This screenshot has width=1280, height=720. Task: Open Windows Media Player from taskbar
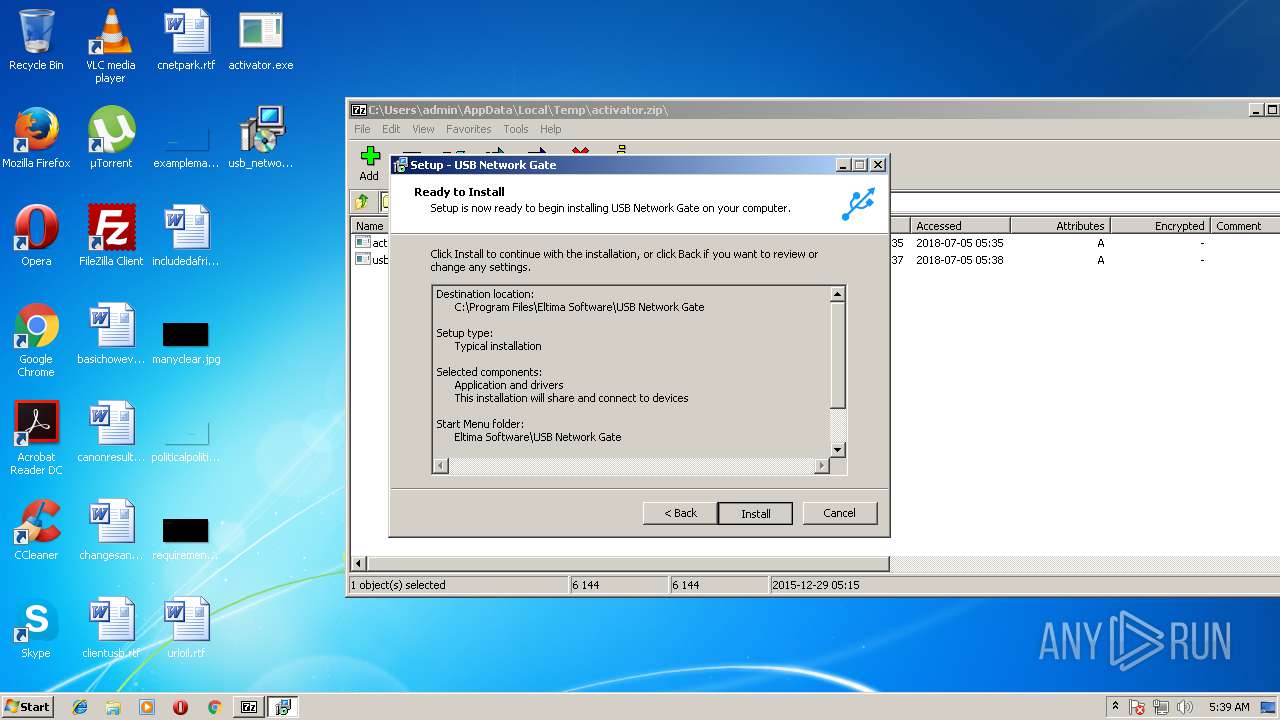(x=147, y=707)
